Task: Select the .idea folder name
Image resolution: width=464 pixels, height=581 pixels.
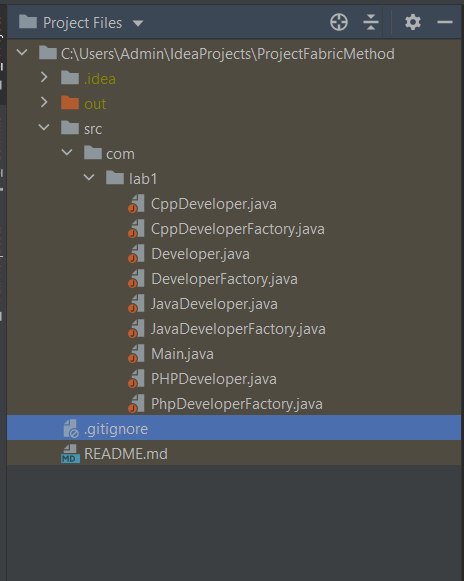Action: coord(100,79)
